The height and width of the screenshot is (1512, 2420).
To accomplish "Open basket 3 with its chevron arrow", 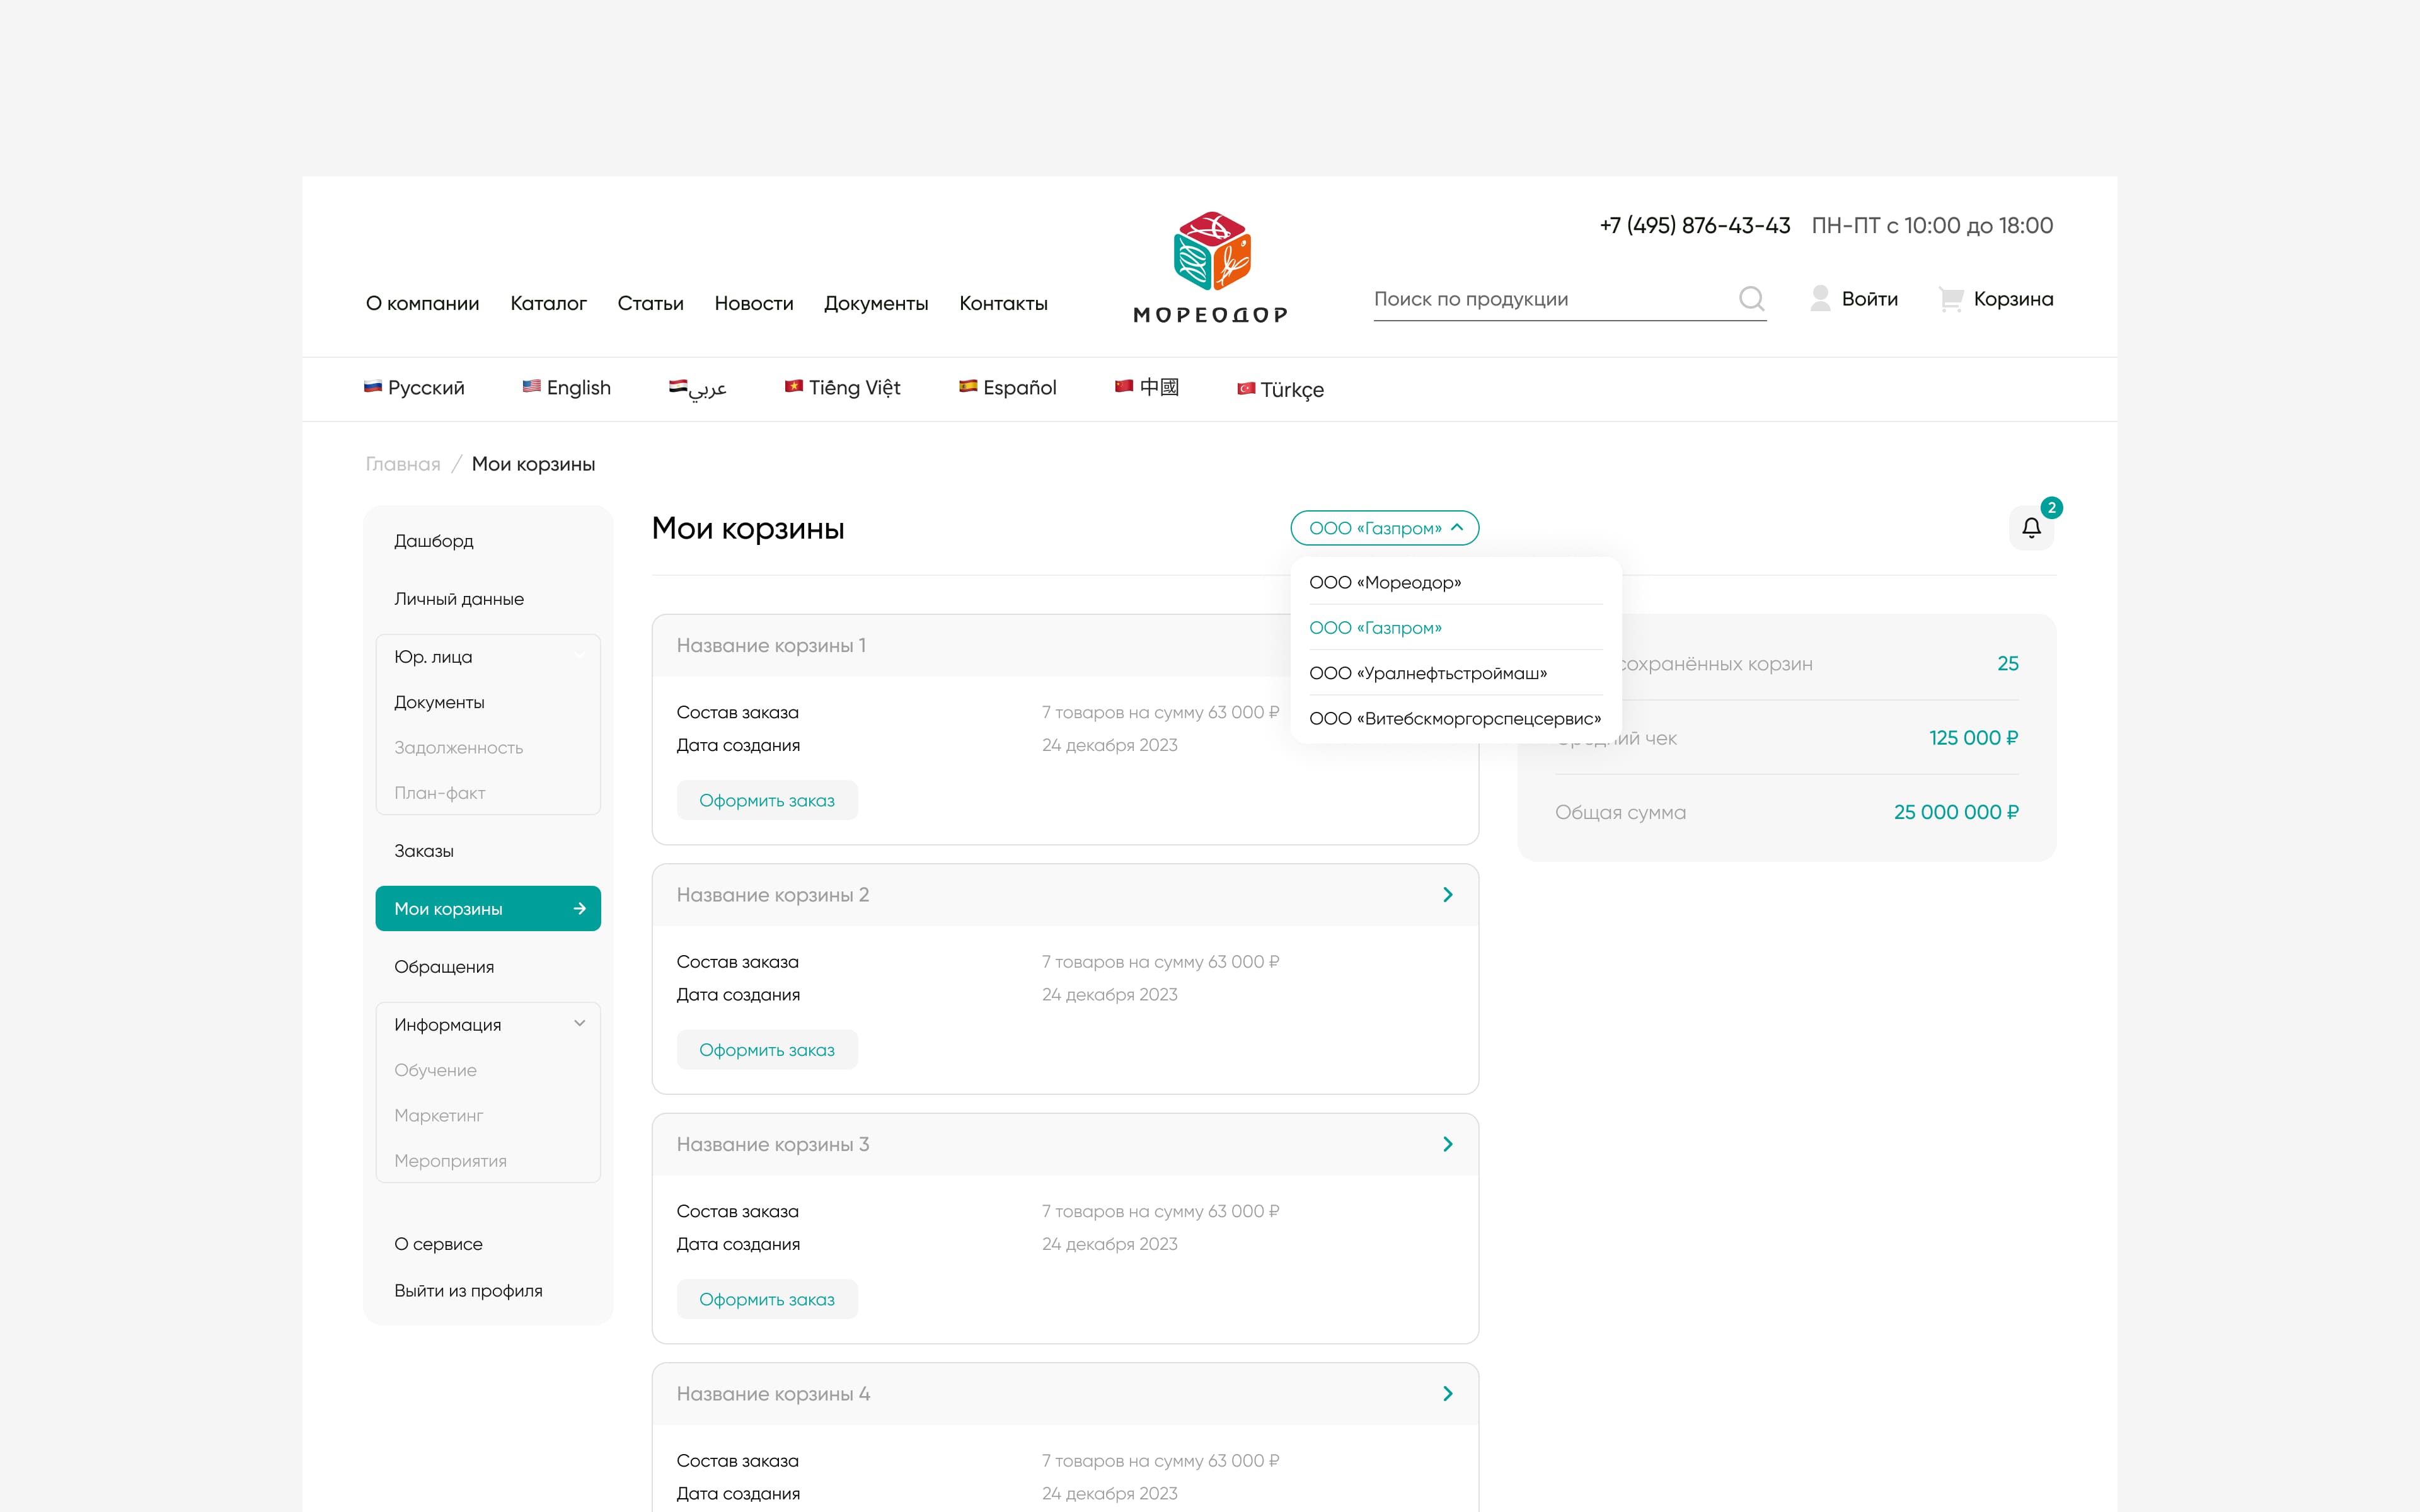I will (x=1447, y=1144).
